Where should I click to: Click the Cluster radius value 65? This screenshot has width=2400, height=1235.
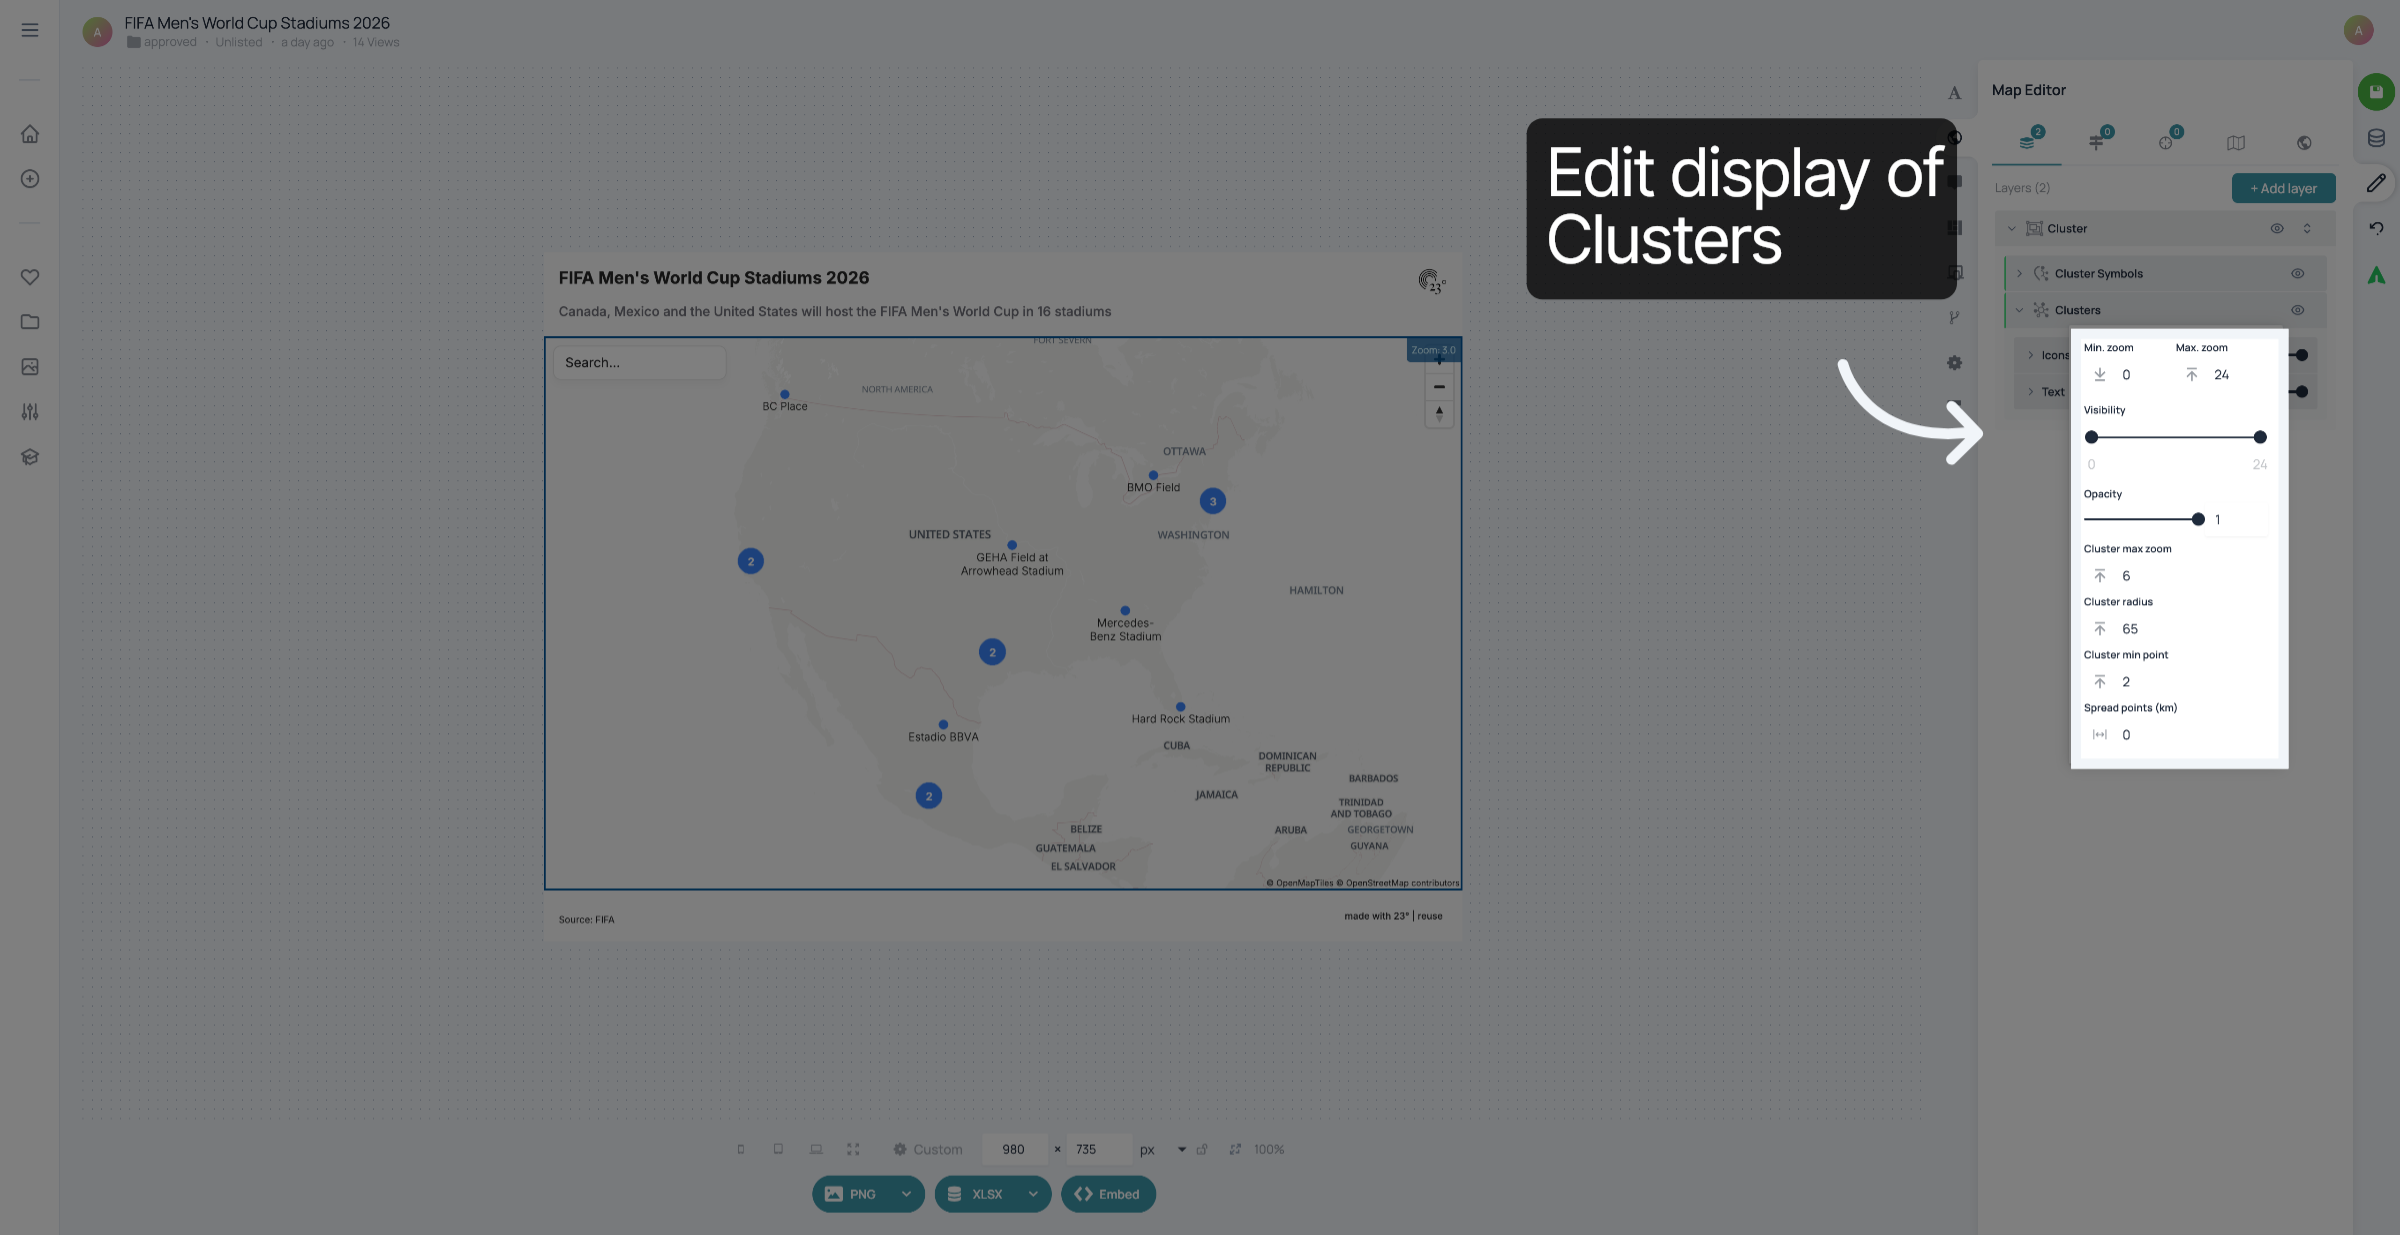coord(2130,629)
